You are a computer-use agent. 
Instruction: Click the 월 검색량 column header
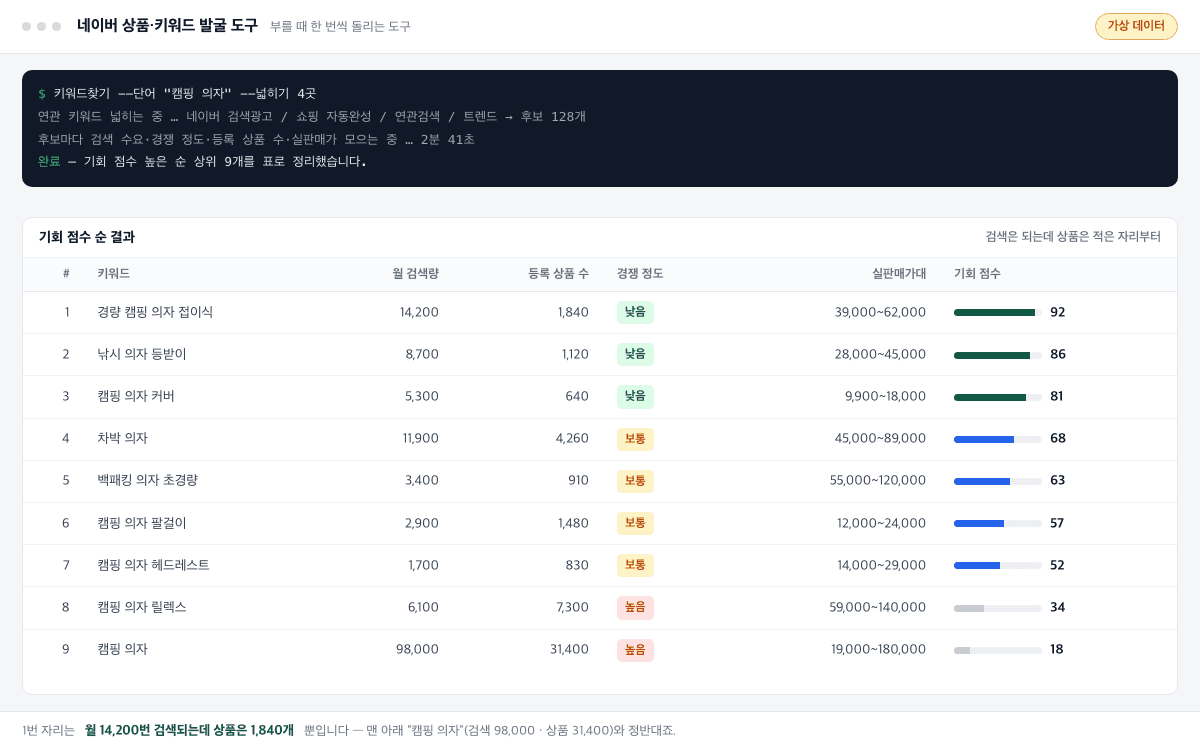click(415, 274)
